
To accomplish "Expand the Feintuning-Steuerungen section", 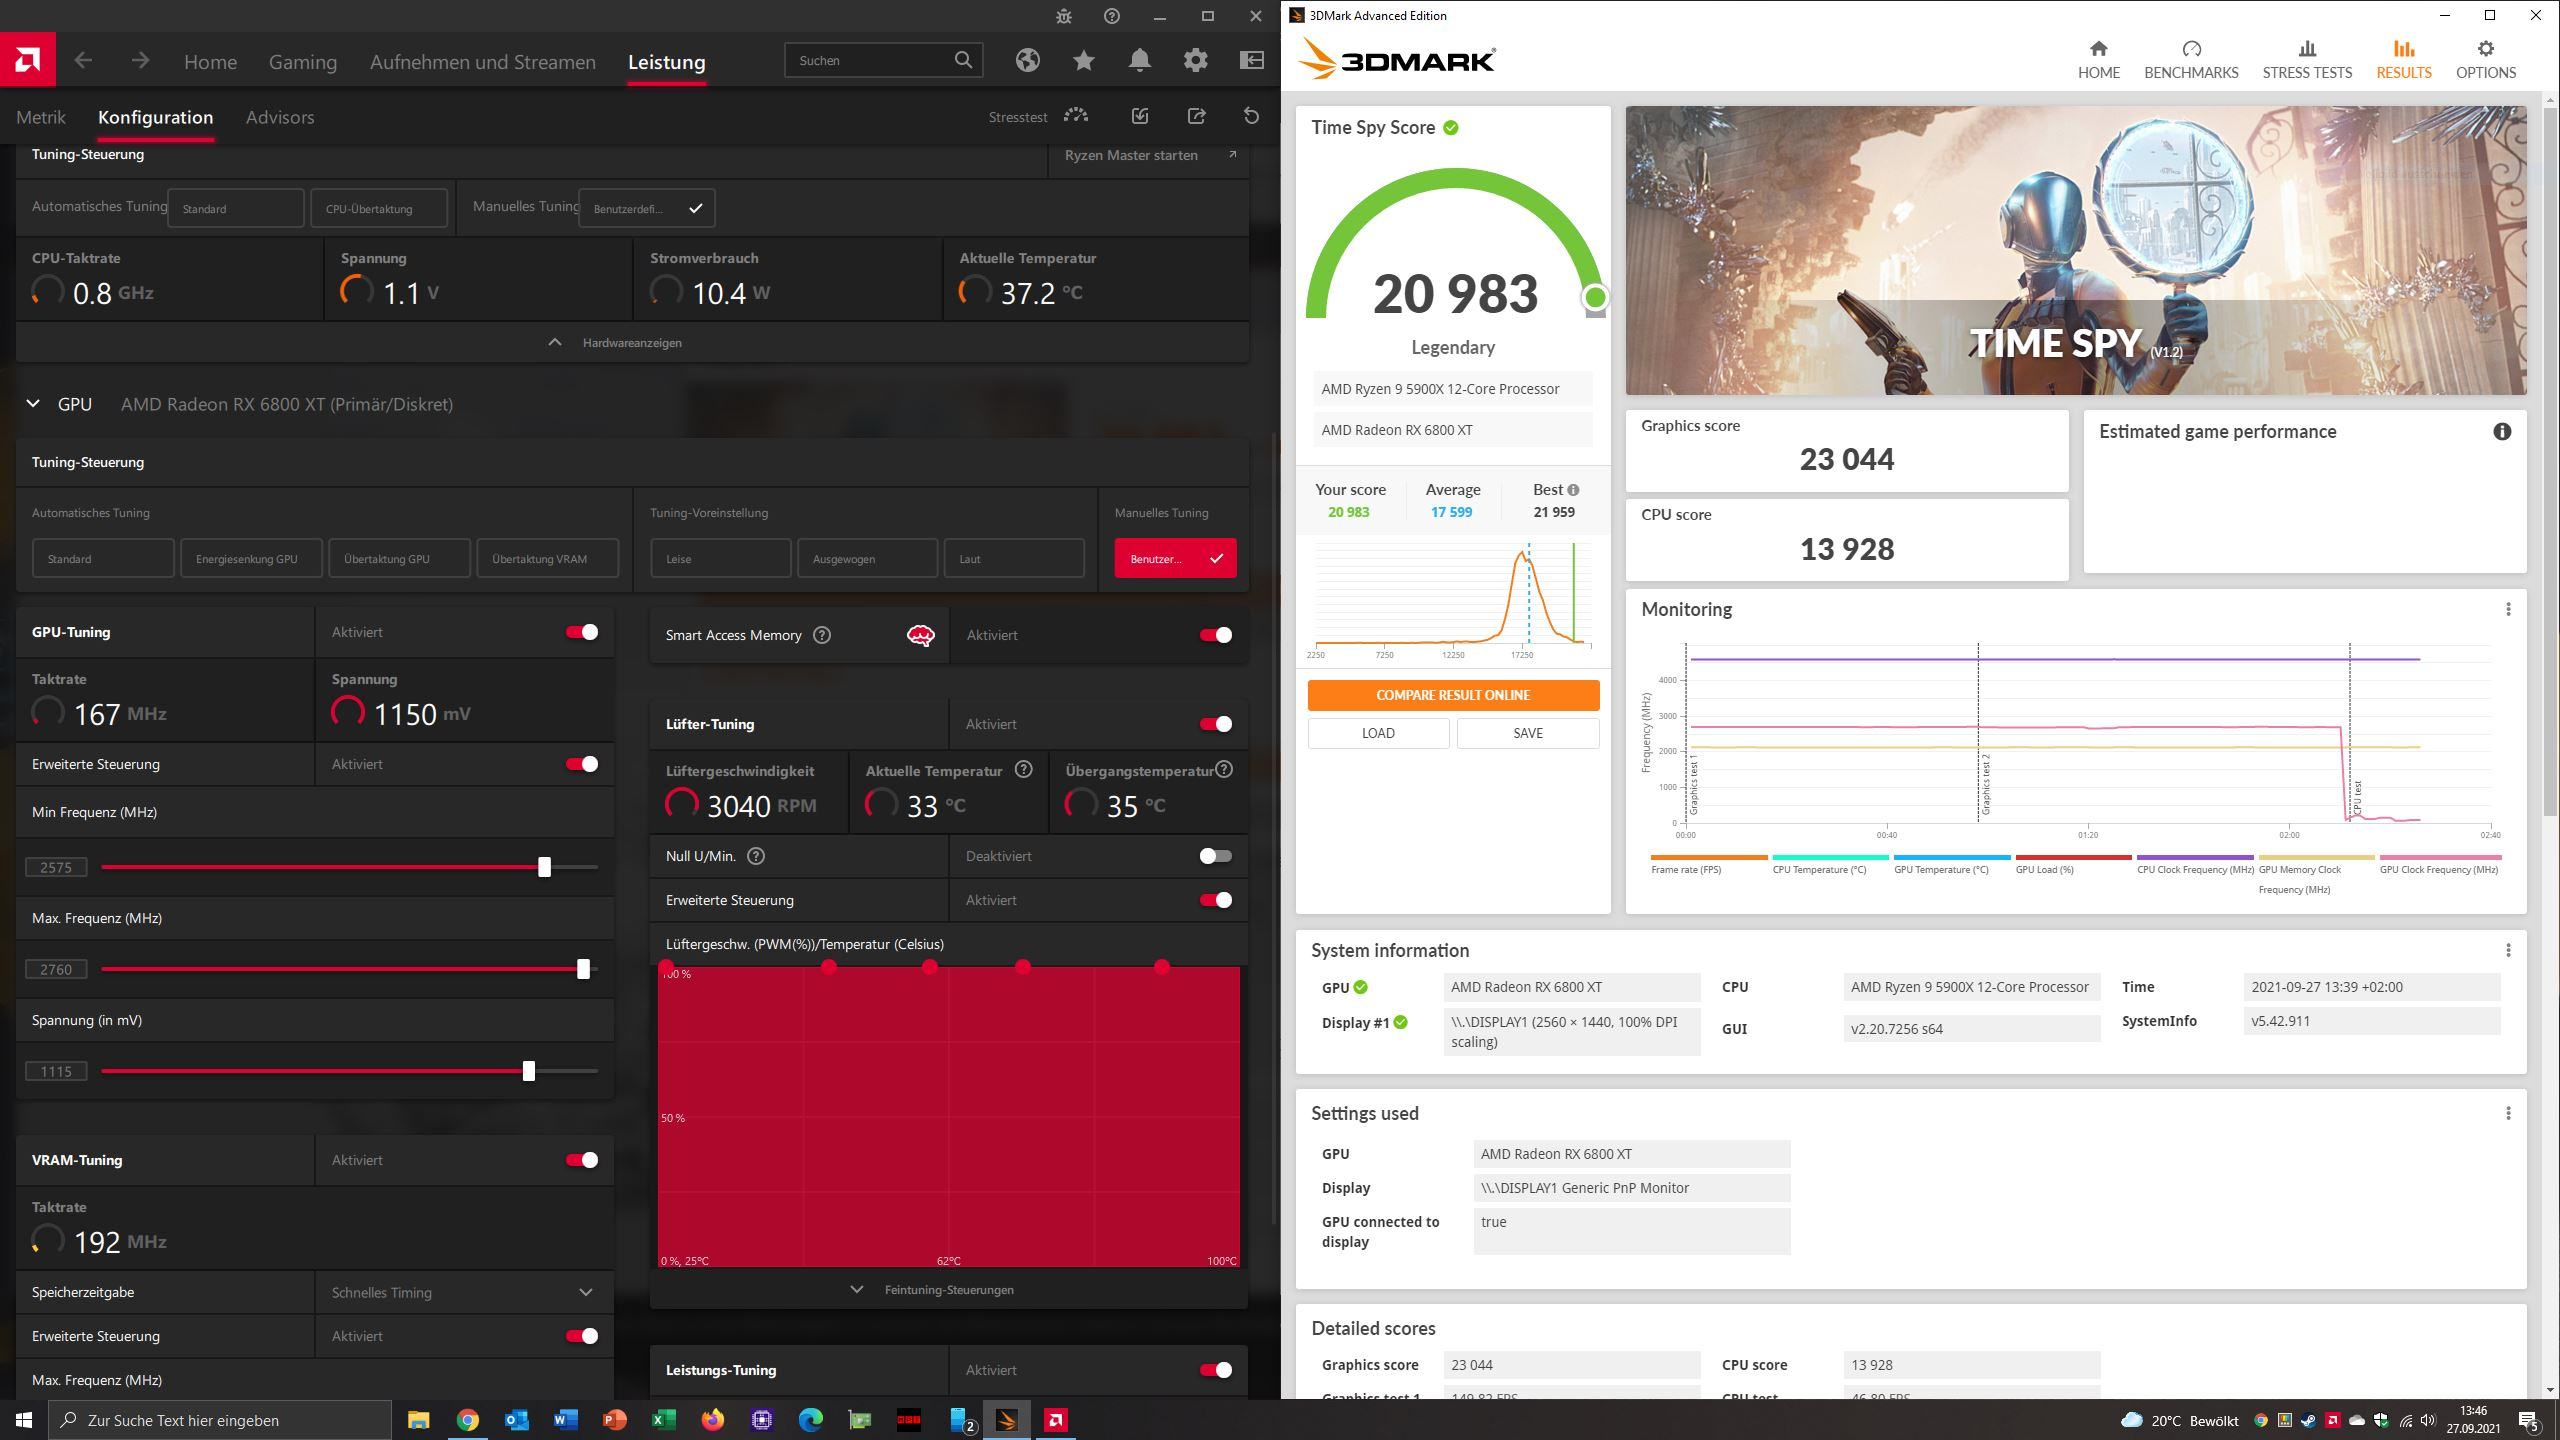I will [948, 1289].
